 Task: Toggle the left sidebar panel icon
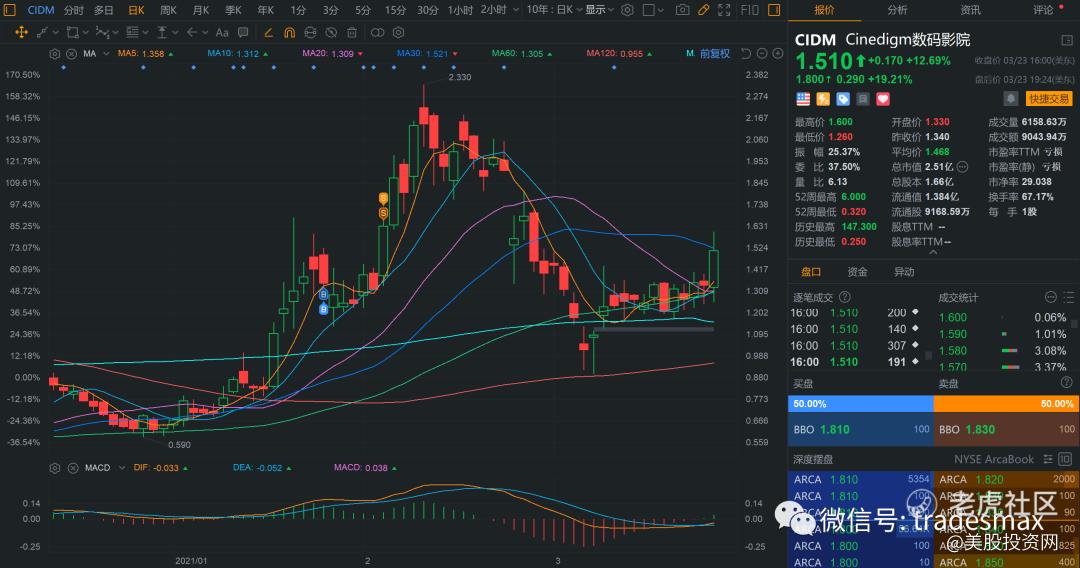tap(10, 10)
